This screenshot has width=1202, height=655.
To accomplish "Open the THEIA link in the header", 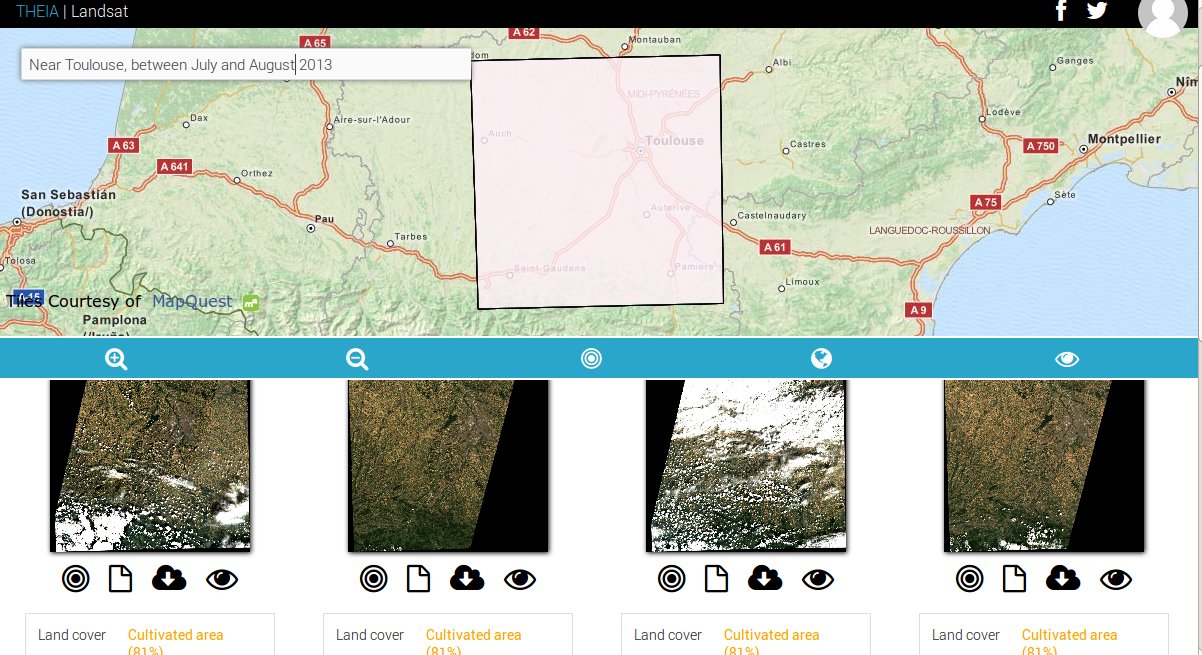I will pyautogui.click(x=36, y=12).
